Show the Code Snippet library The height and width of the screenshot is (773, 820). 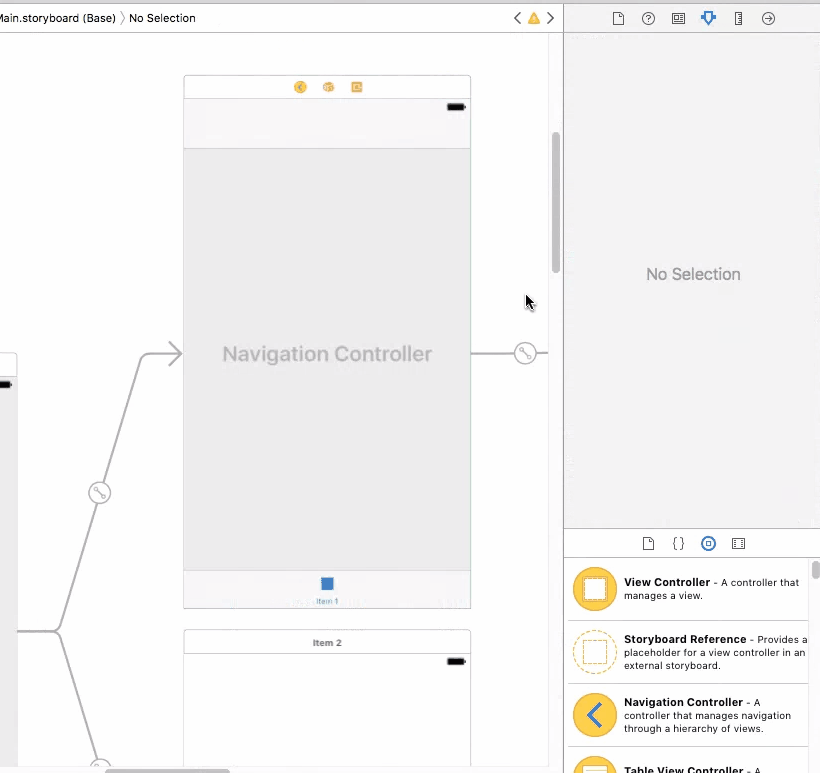(678, 544)
